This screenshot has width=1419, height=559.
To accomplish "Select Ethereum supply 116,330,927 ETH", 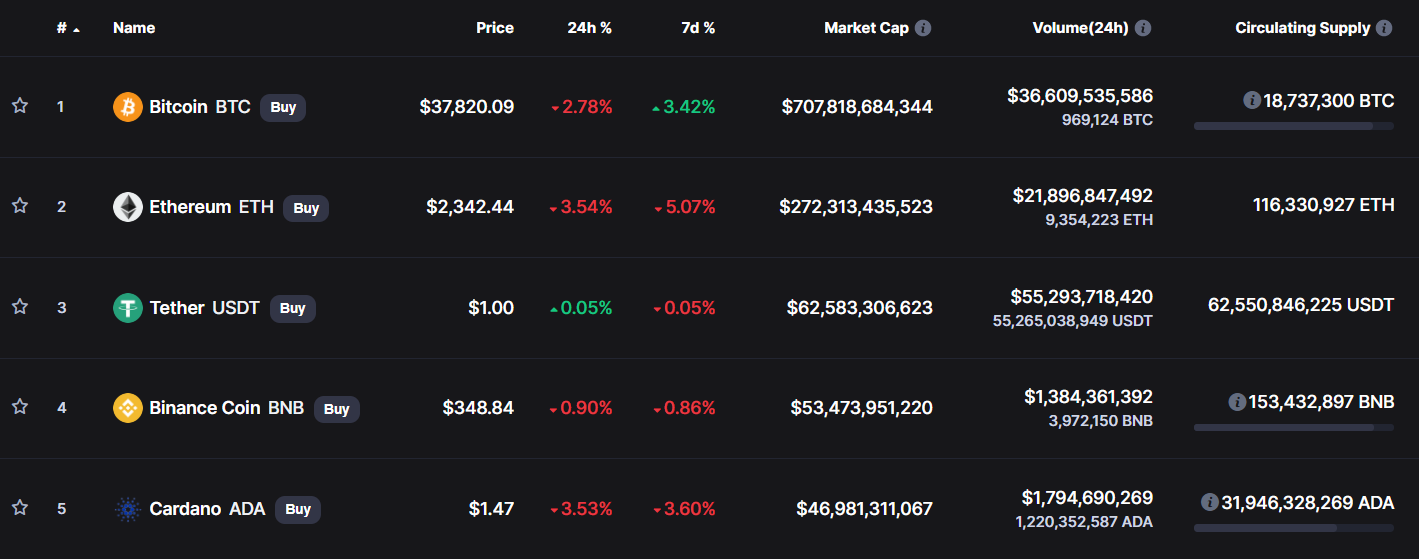I will [x=1323, y=205].
